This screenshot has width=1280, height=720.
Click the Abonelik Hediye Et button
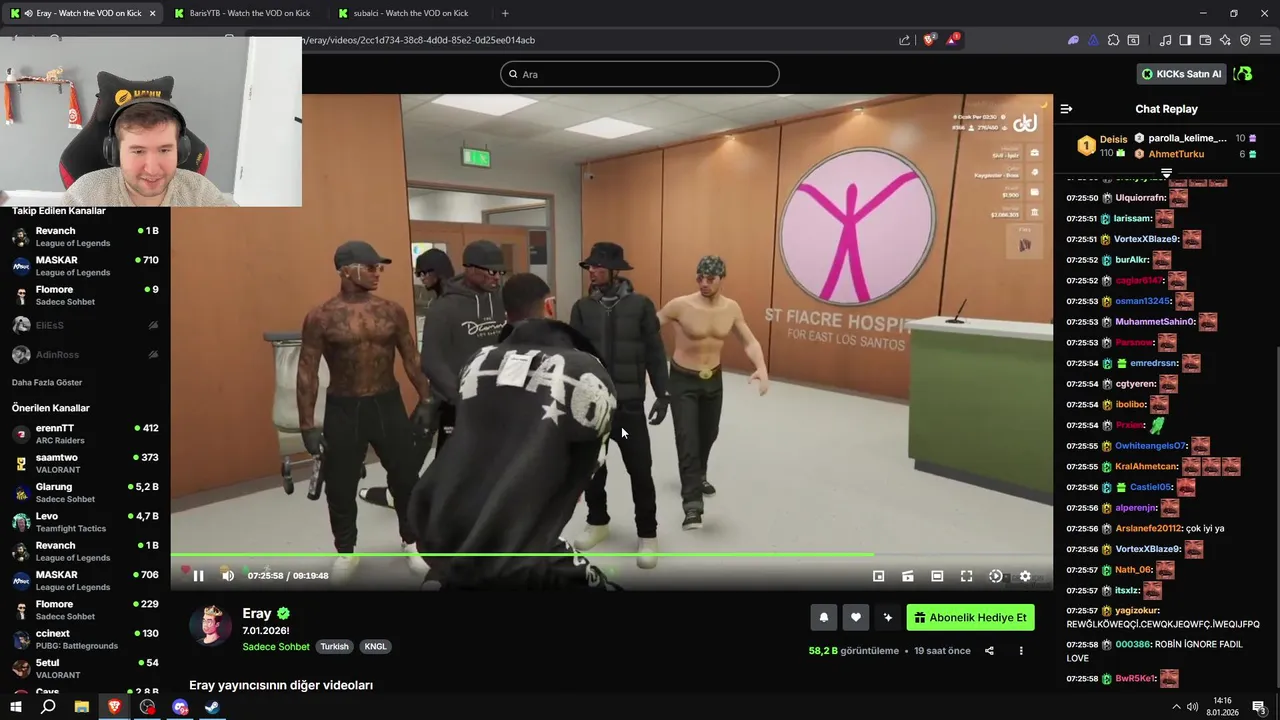pyautogui.click(x=970, y=618)
